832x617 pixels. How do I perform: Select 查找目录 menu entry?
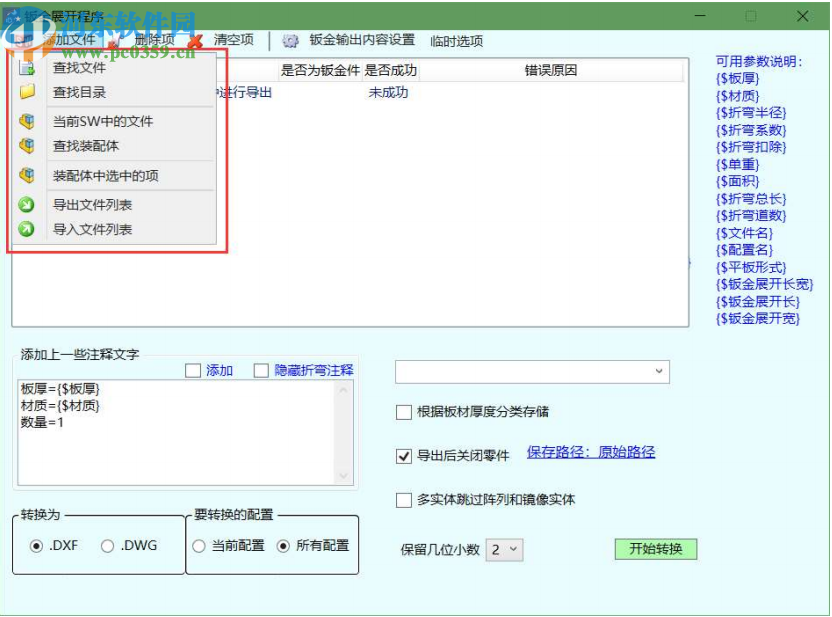pos(79,92)
